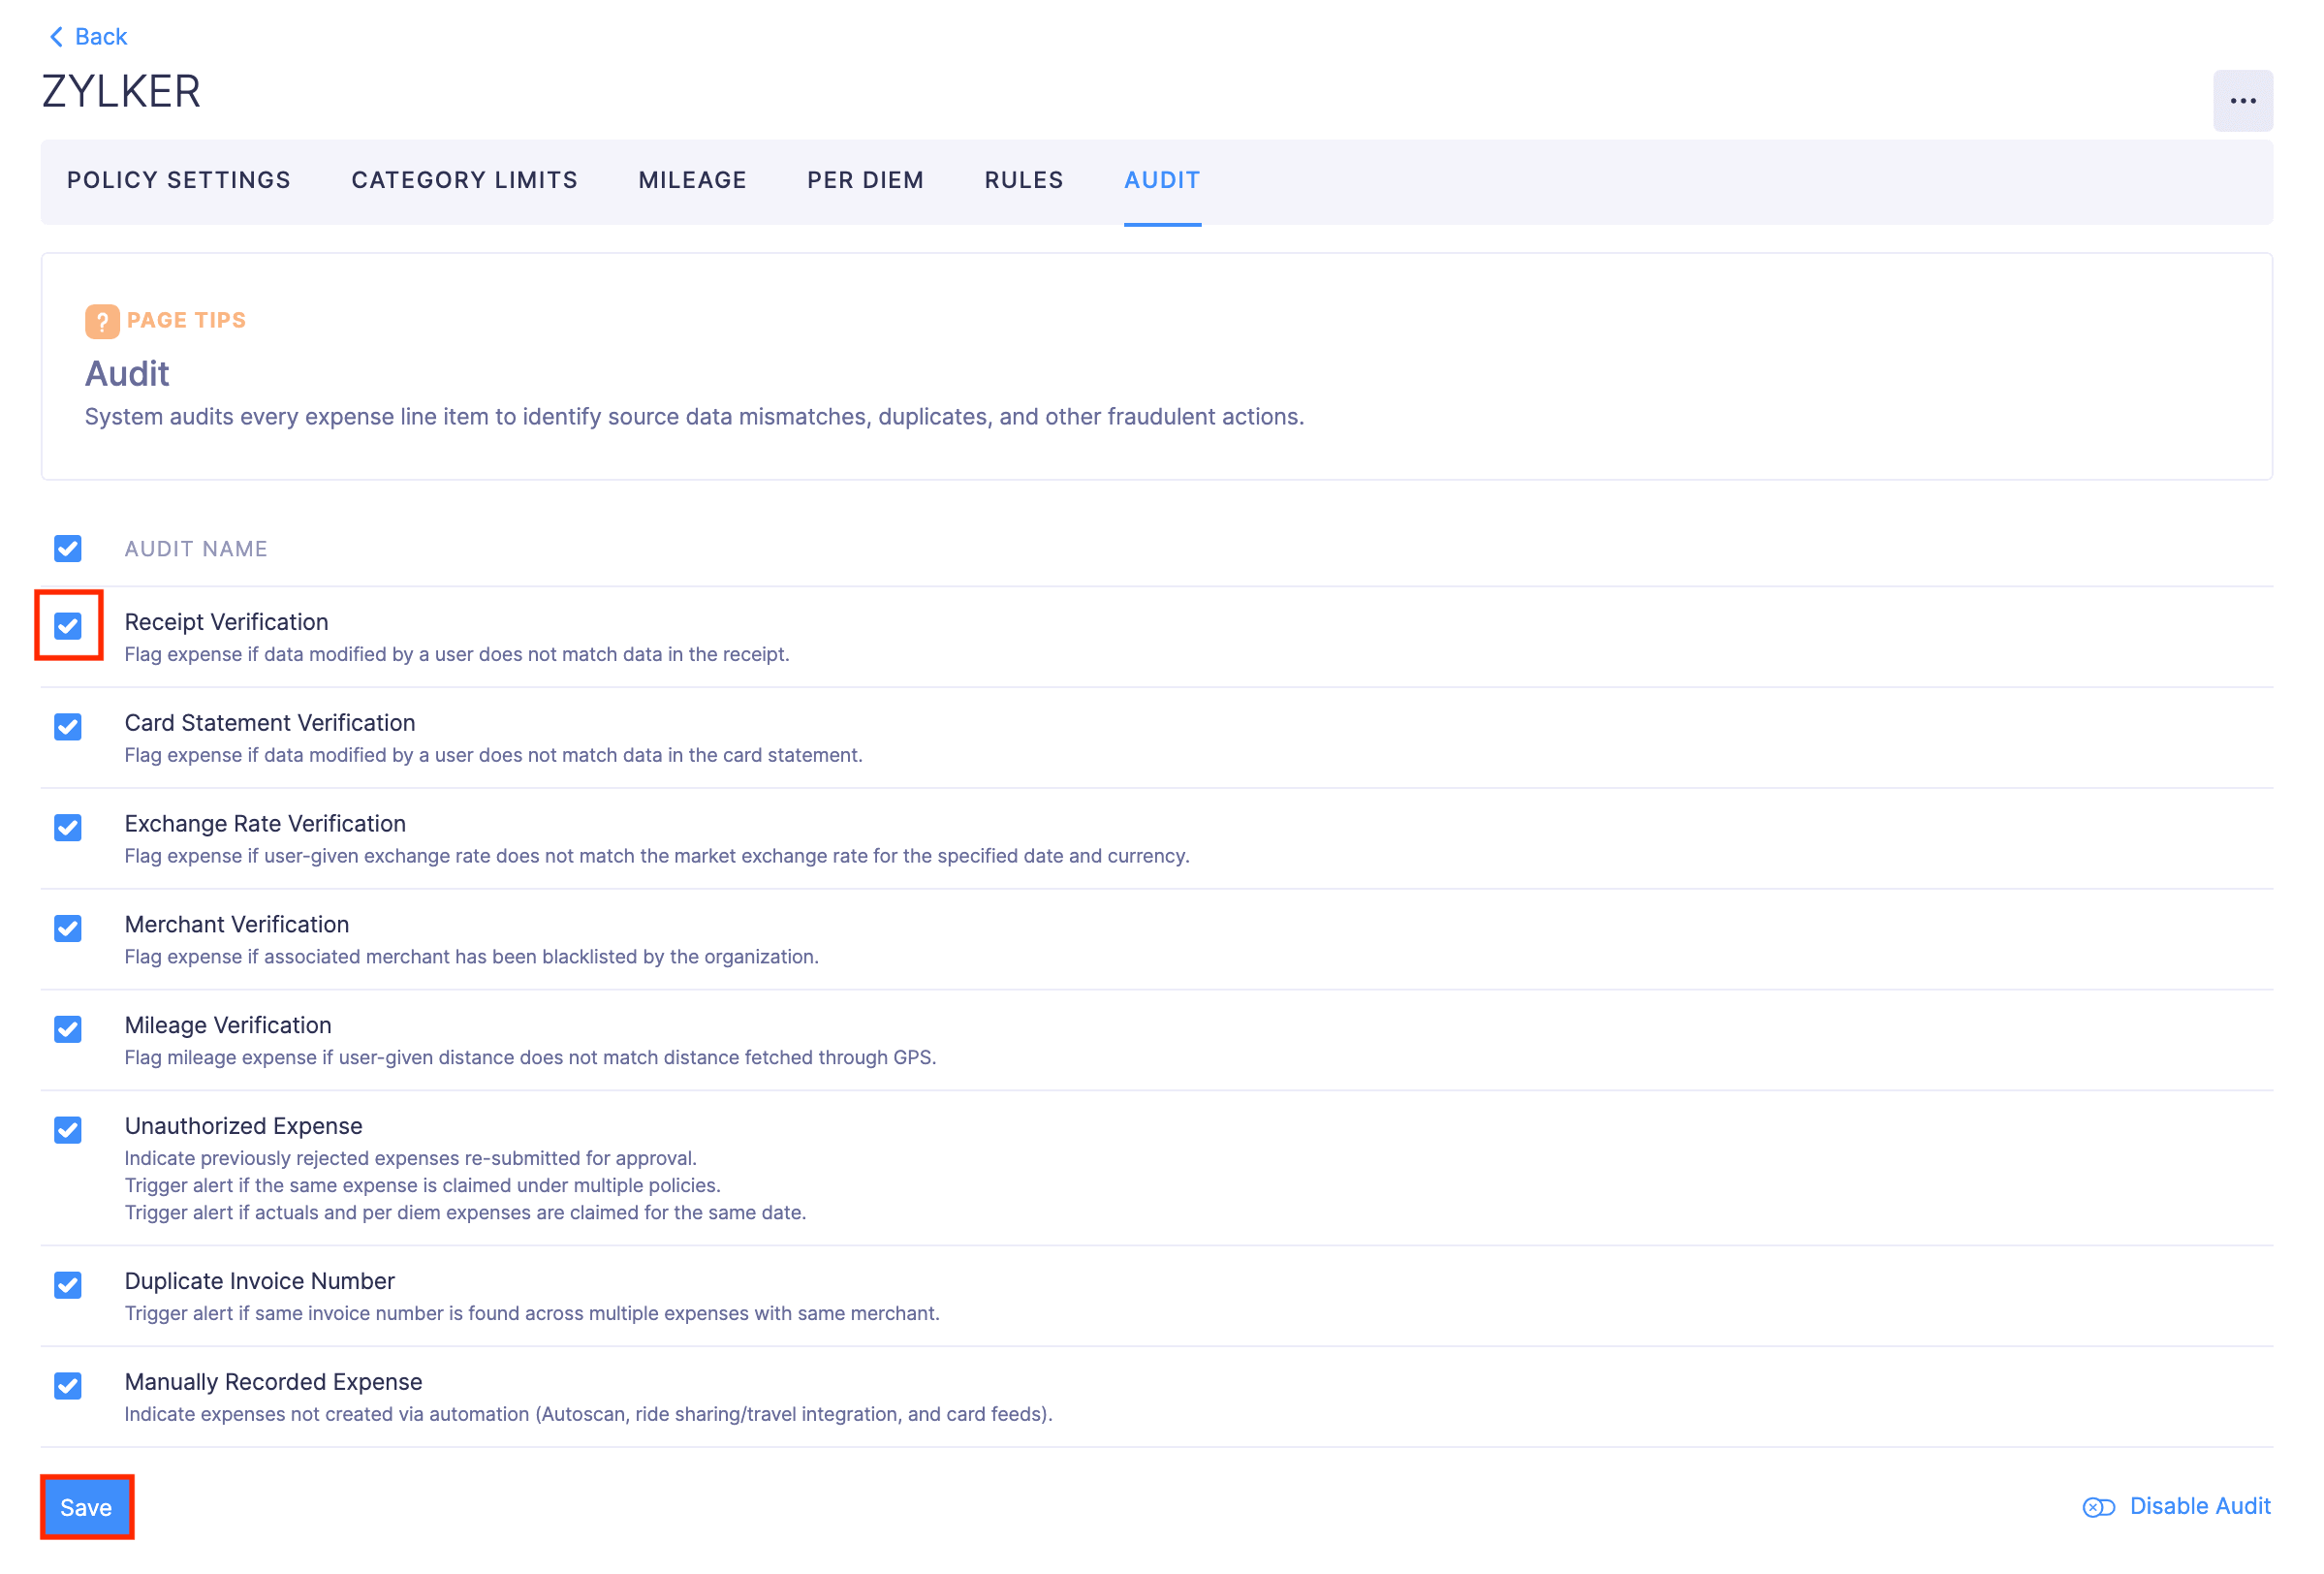Image resolution: width=2324 pixels, height=1574 pixels.
Task: Open the Policy Settings tab
Action: point(179,180)
